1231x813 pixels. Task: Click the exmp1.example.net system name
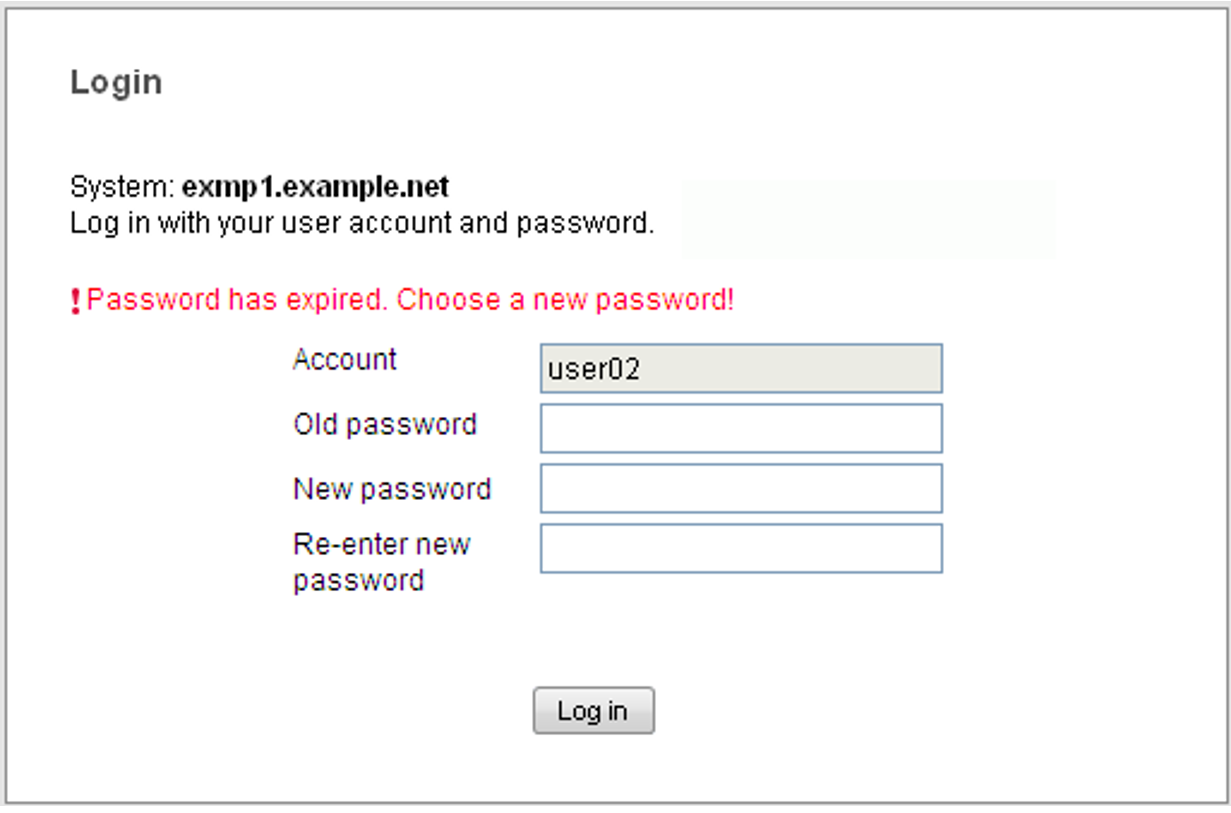coord(315,186)
